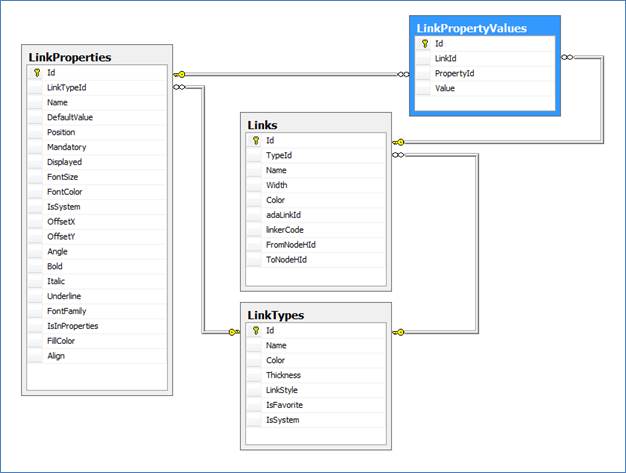Screen dimensions: 626x473
Task: Click the LinkStyle column in LinkTypes
Action: tap(282, 390)
